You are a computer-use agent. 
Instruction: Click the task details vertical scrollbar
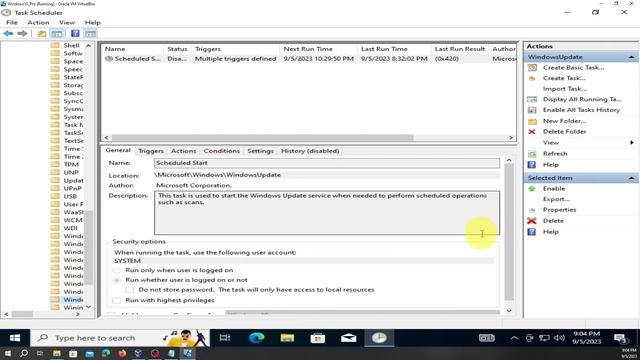tap(509, 232)
